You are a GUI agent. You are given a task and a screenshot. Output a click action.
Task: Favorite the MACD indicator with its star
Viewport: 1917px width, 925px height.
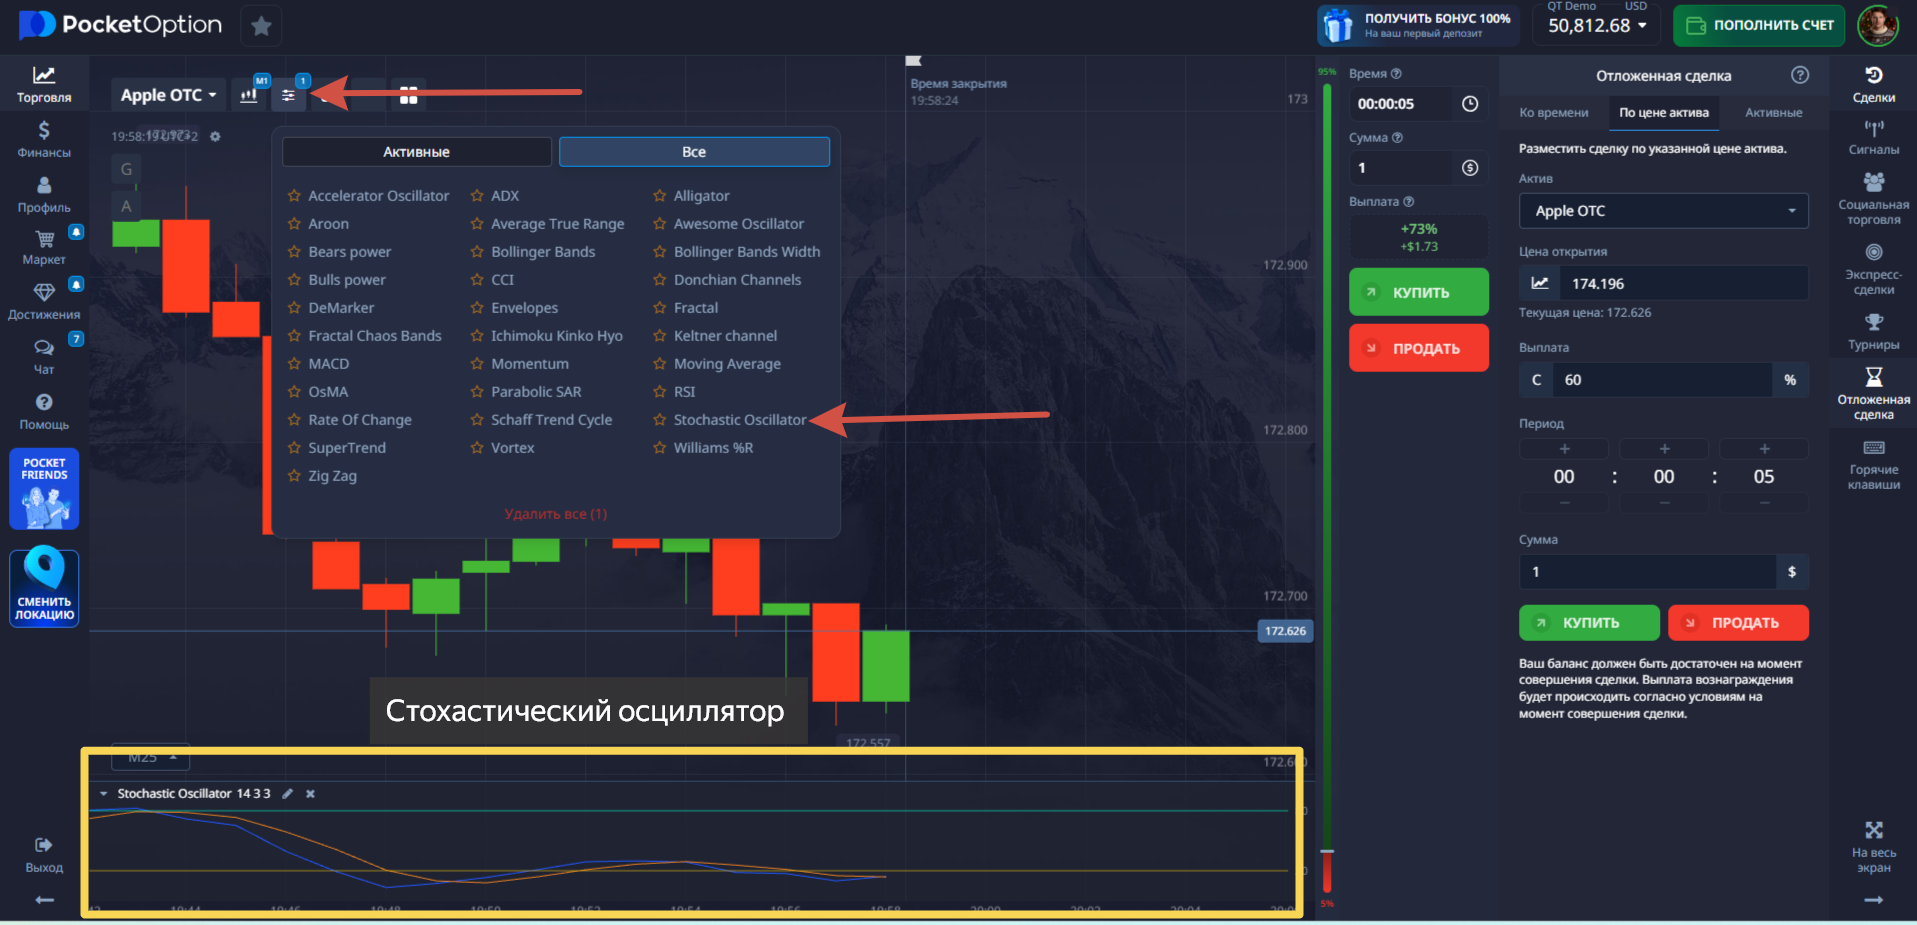coord(294,364)
